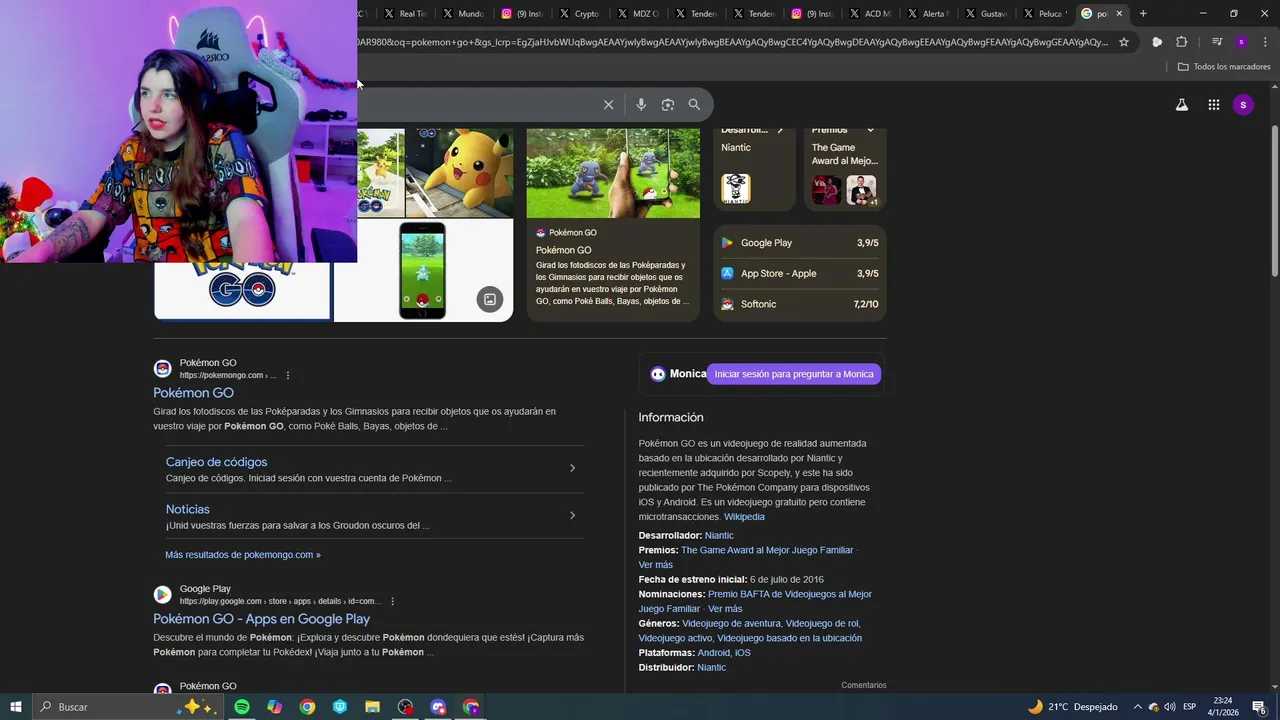The height and width of the screenshot is (720, 1280).
Task: Click the page vertical scrollbar
Action: [1274, 200]
